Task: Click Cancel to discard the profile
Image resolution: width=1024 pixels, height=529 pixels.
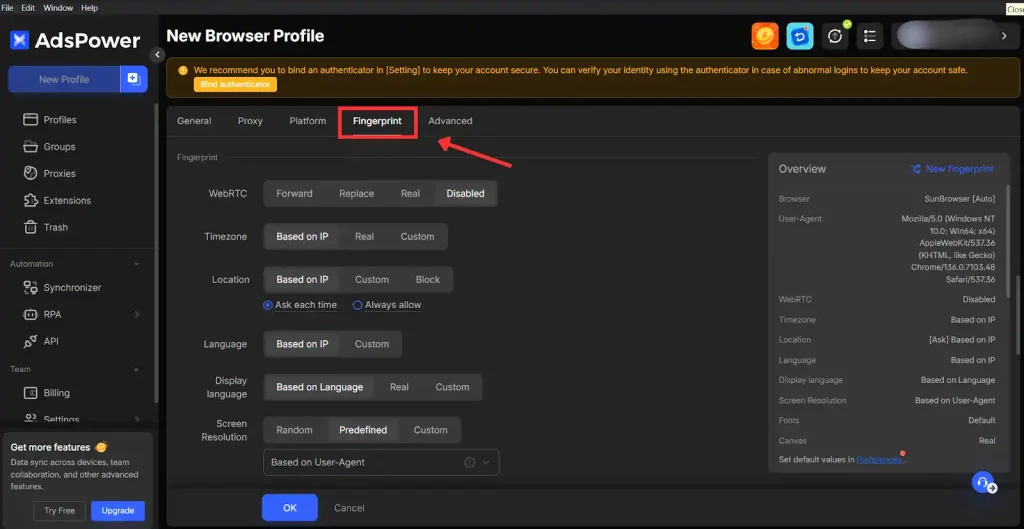Action: point(349,507)
